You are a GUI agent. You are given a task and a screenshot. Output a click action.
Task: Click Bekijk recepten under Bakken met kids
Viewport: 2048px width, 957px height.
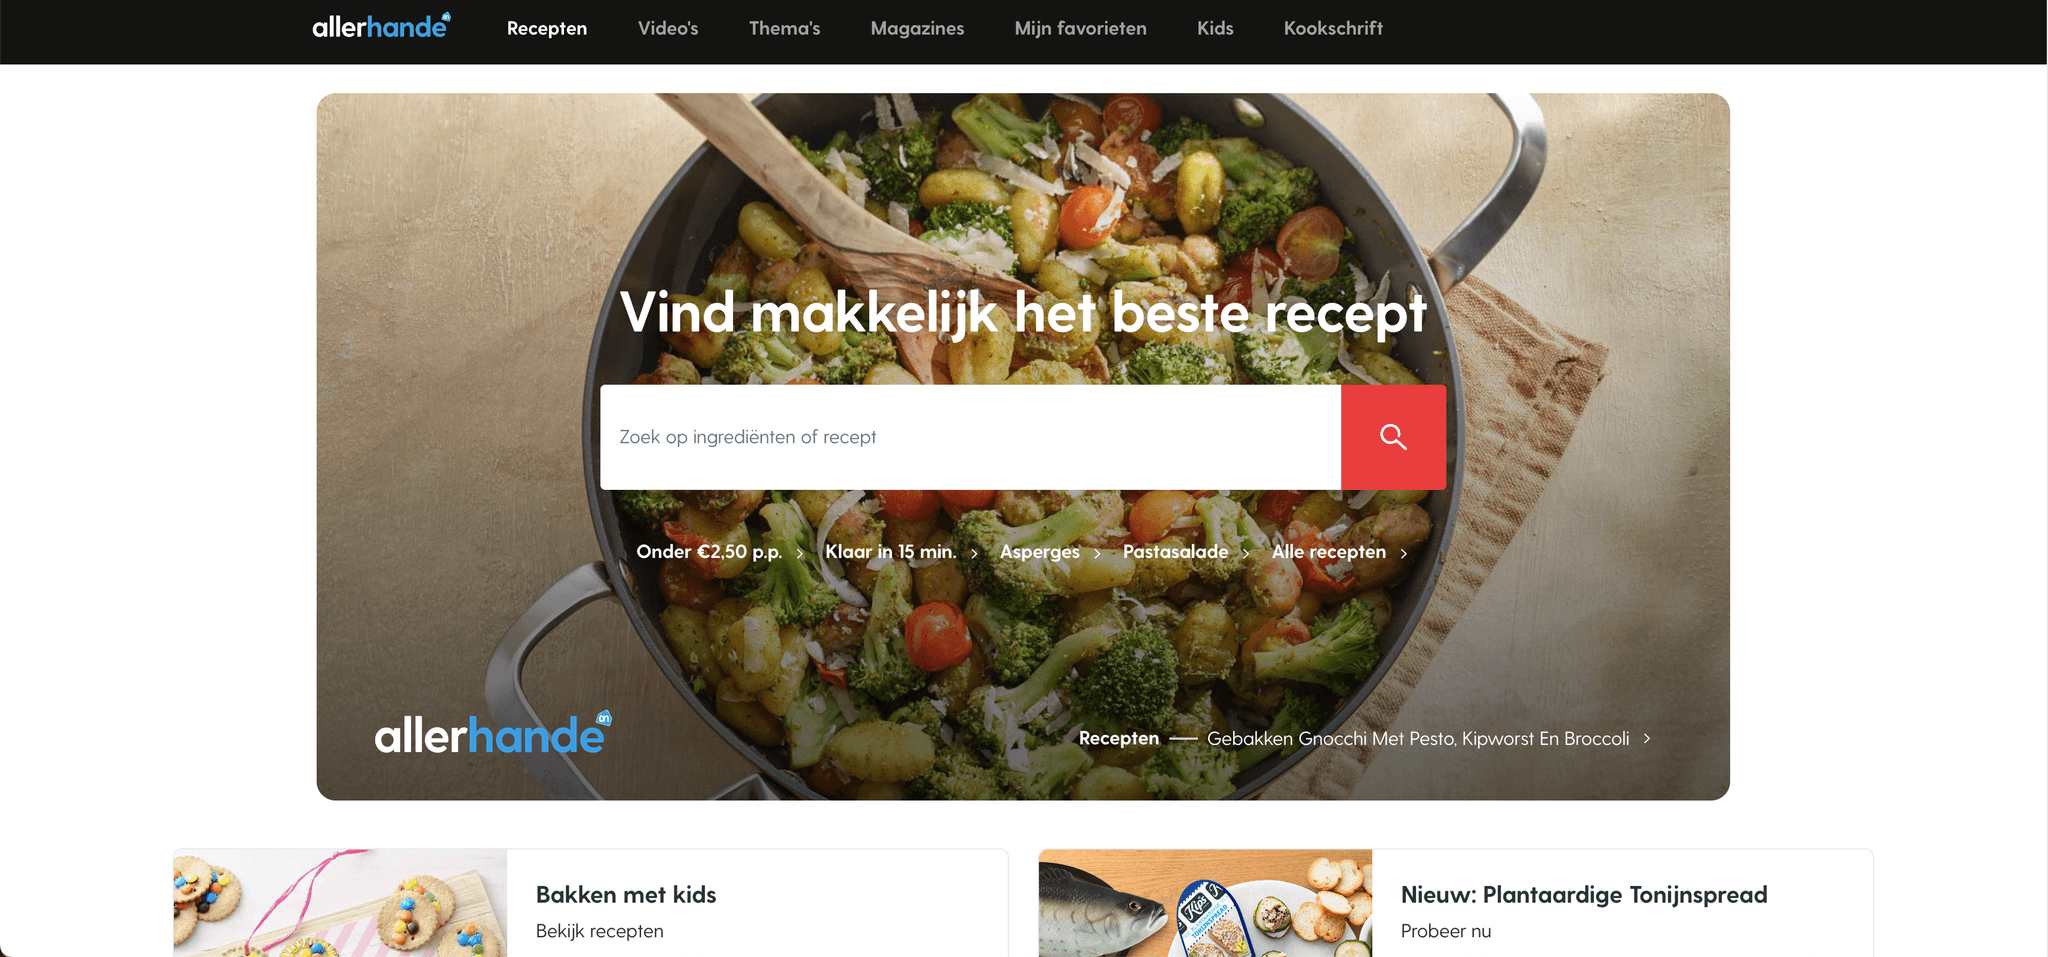pyautogui.click(x=599, y=931)
